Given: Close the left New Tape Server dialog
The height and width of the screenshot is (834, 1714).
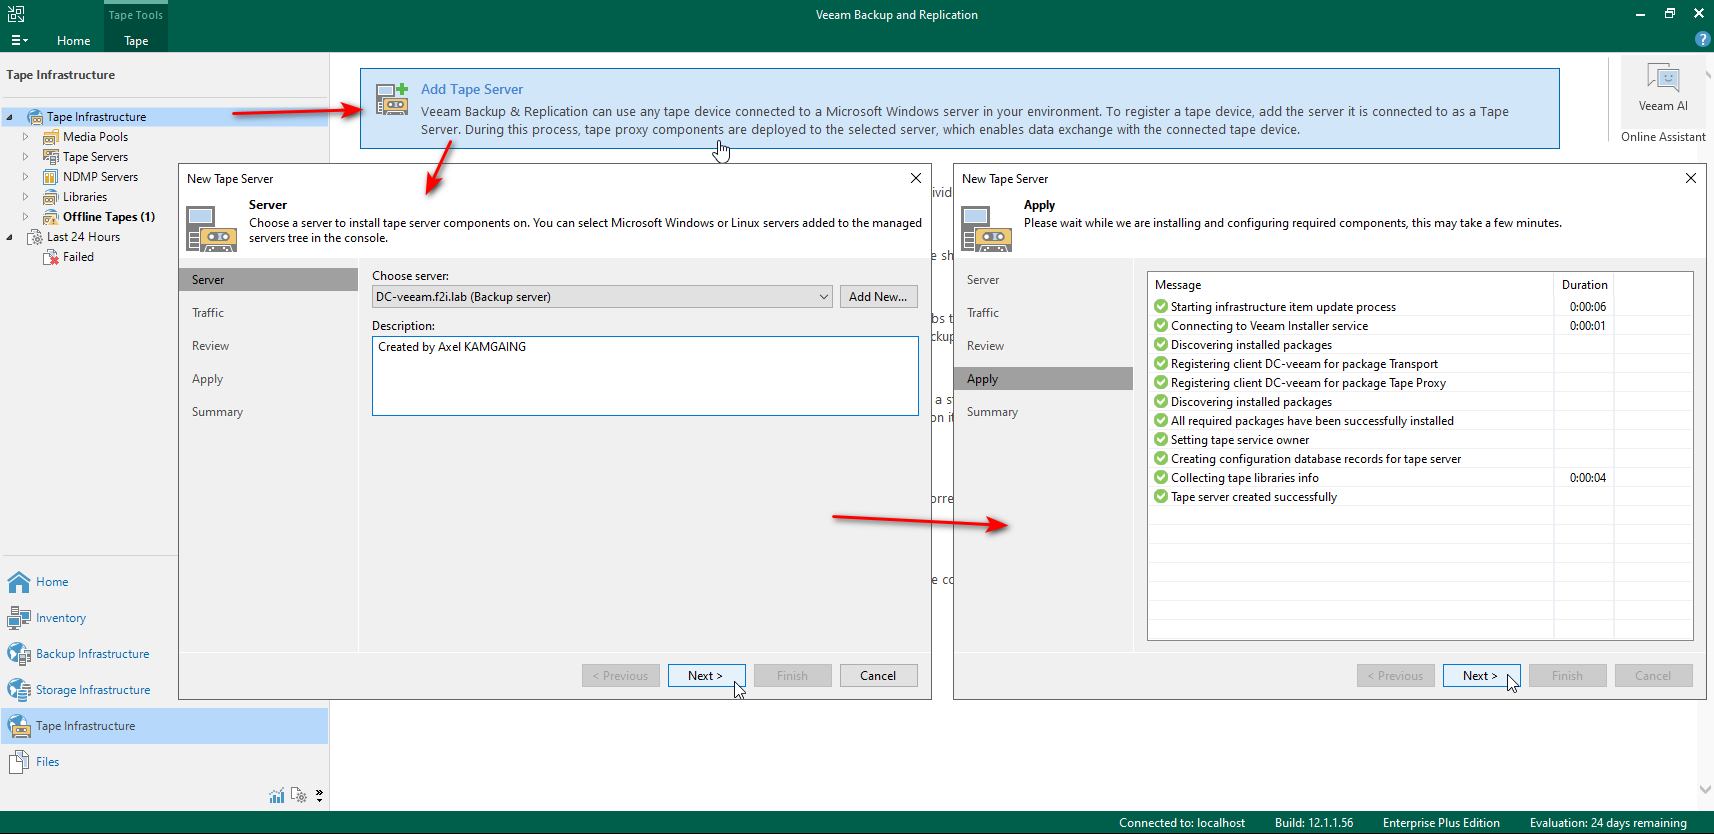Looking at the screenshot, I should point(915,178).
